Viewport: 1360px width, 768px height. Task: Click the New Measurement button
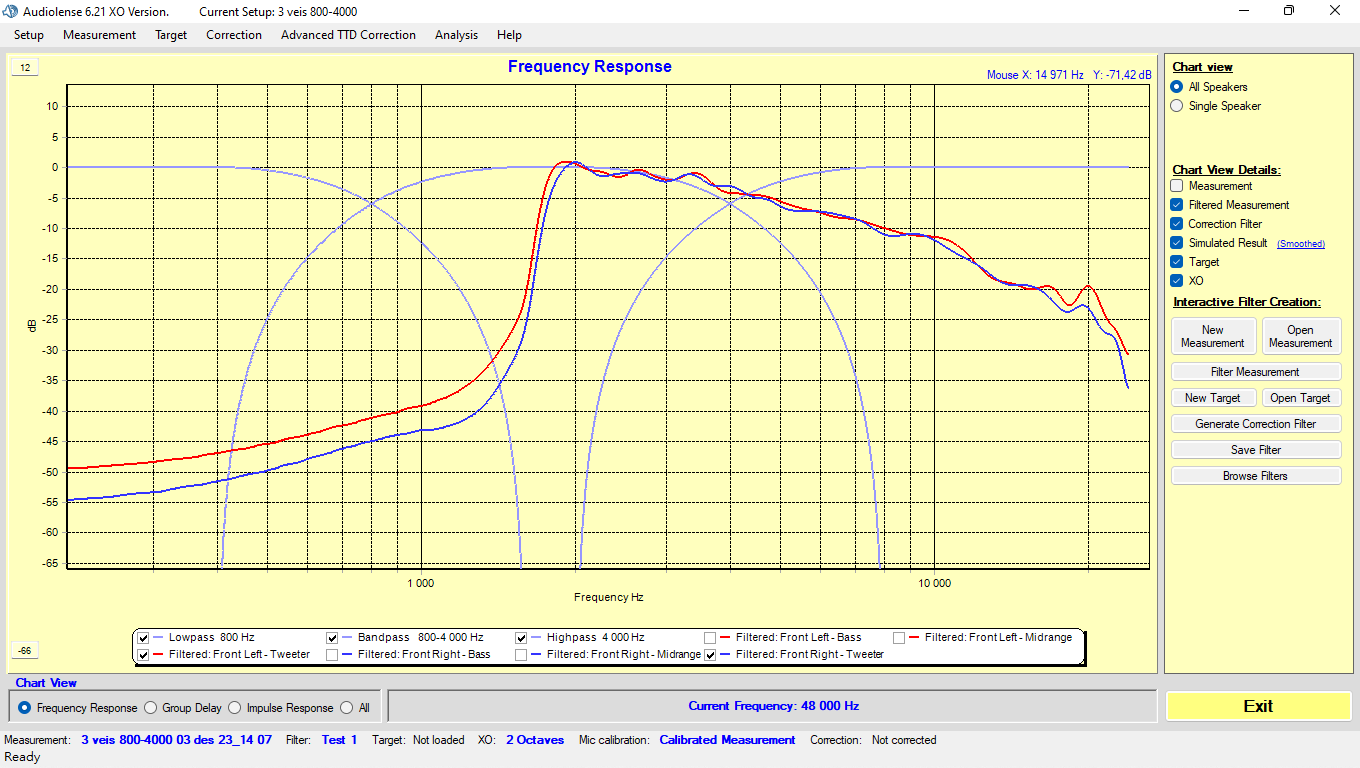pos(1212,336)
